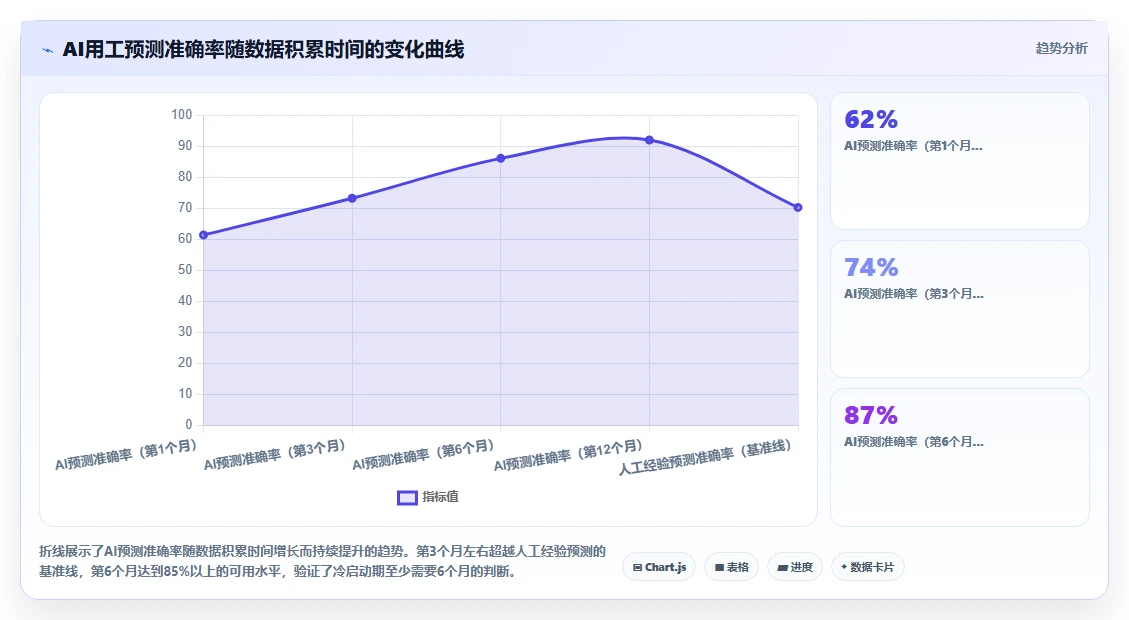The width and height of the screenshot is (1129, 620).
Task: Click the table icon in the 表格 tag
Action: [x=719, y=567]
